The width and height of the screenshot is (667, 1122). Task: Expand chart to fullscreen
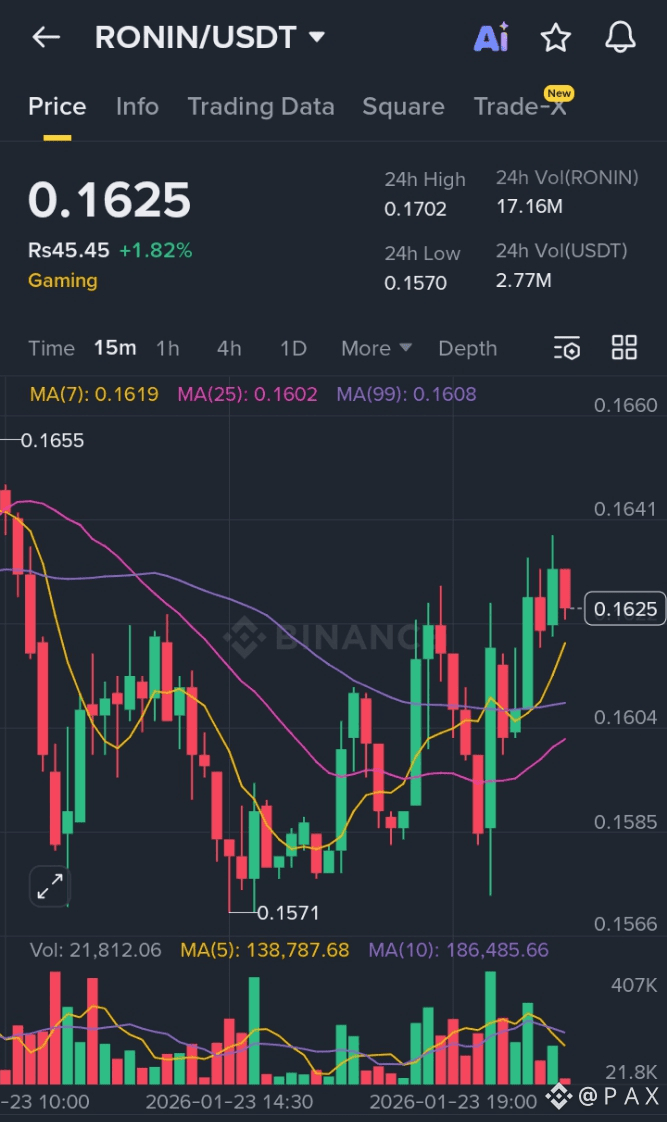[50, 887]
